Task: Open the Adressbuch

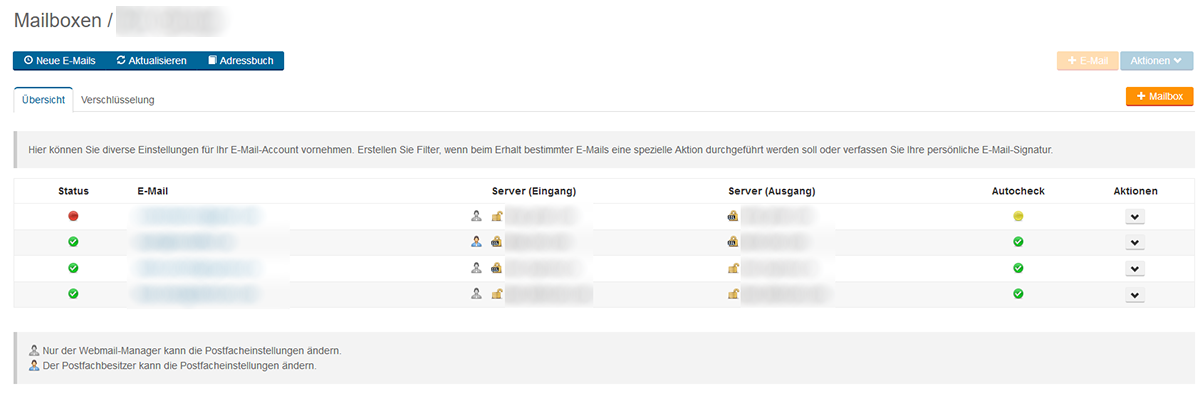Action: click(x=240, y=61)
